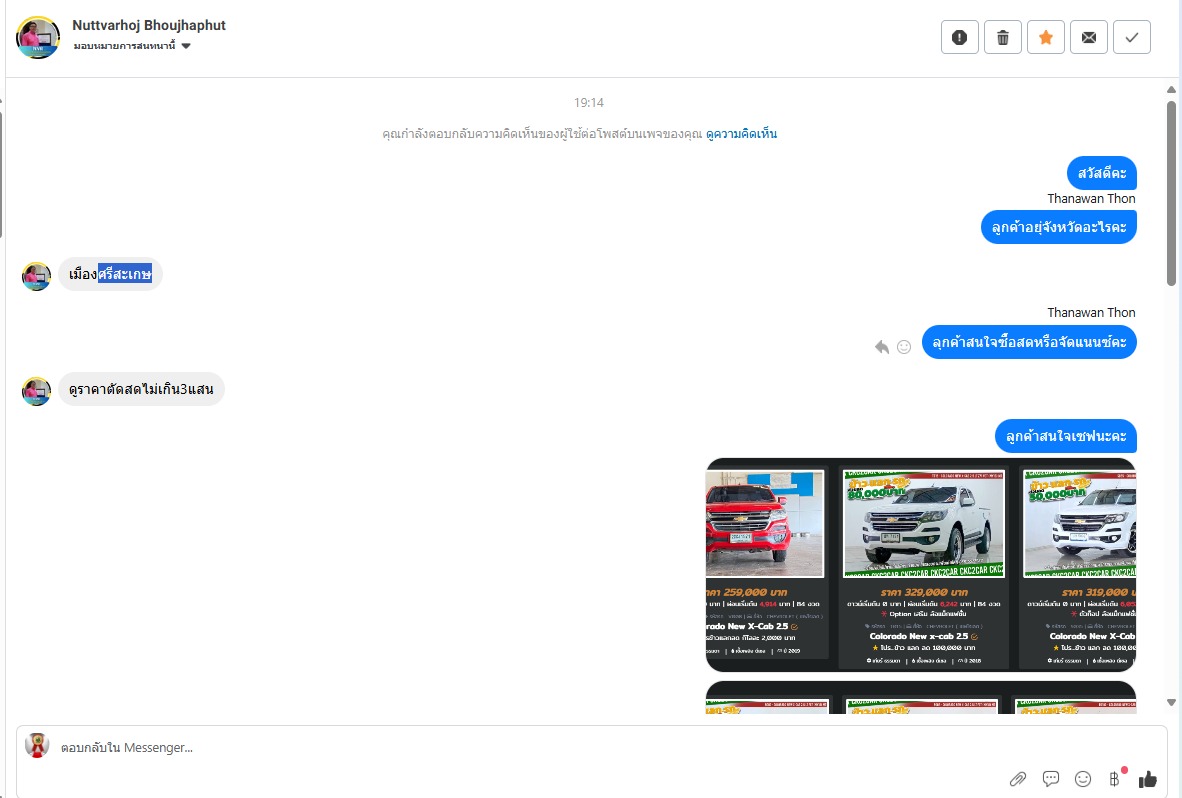Open the assign conversation dropdown arrow

pyautogui.click(x=186, y=46)
